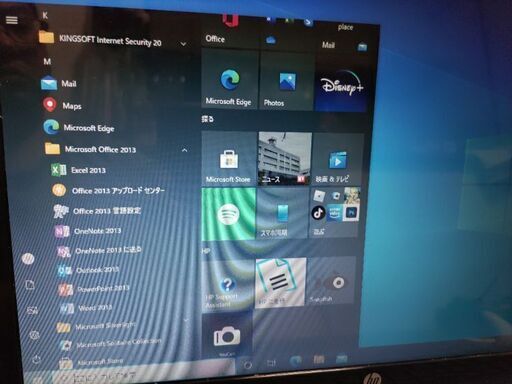Open the Mail tile at top right
Viewport: 512px width, 384px height.
(343, 45)
